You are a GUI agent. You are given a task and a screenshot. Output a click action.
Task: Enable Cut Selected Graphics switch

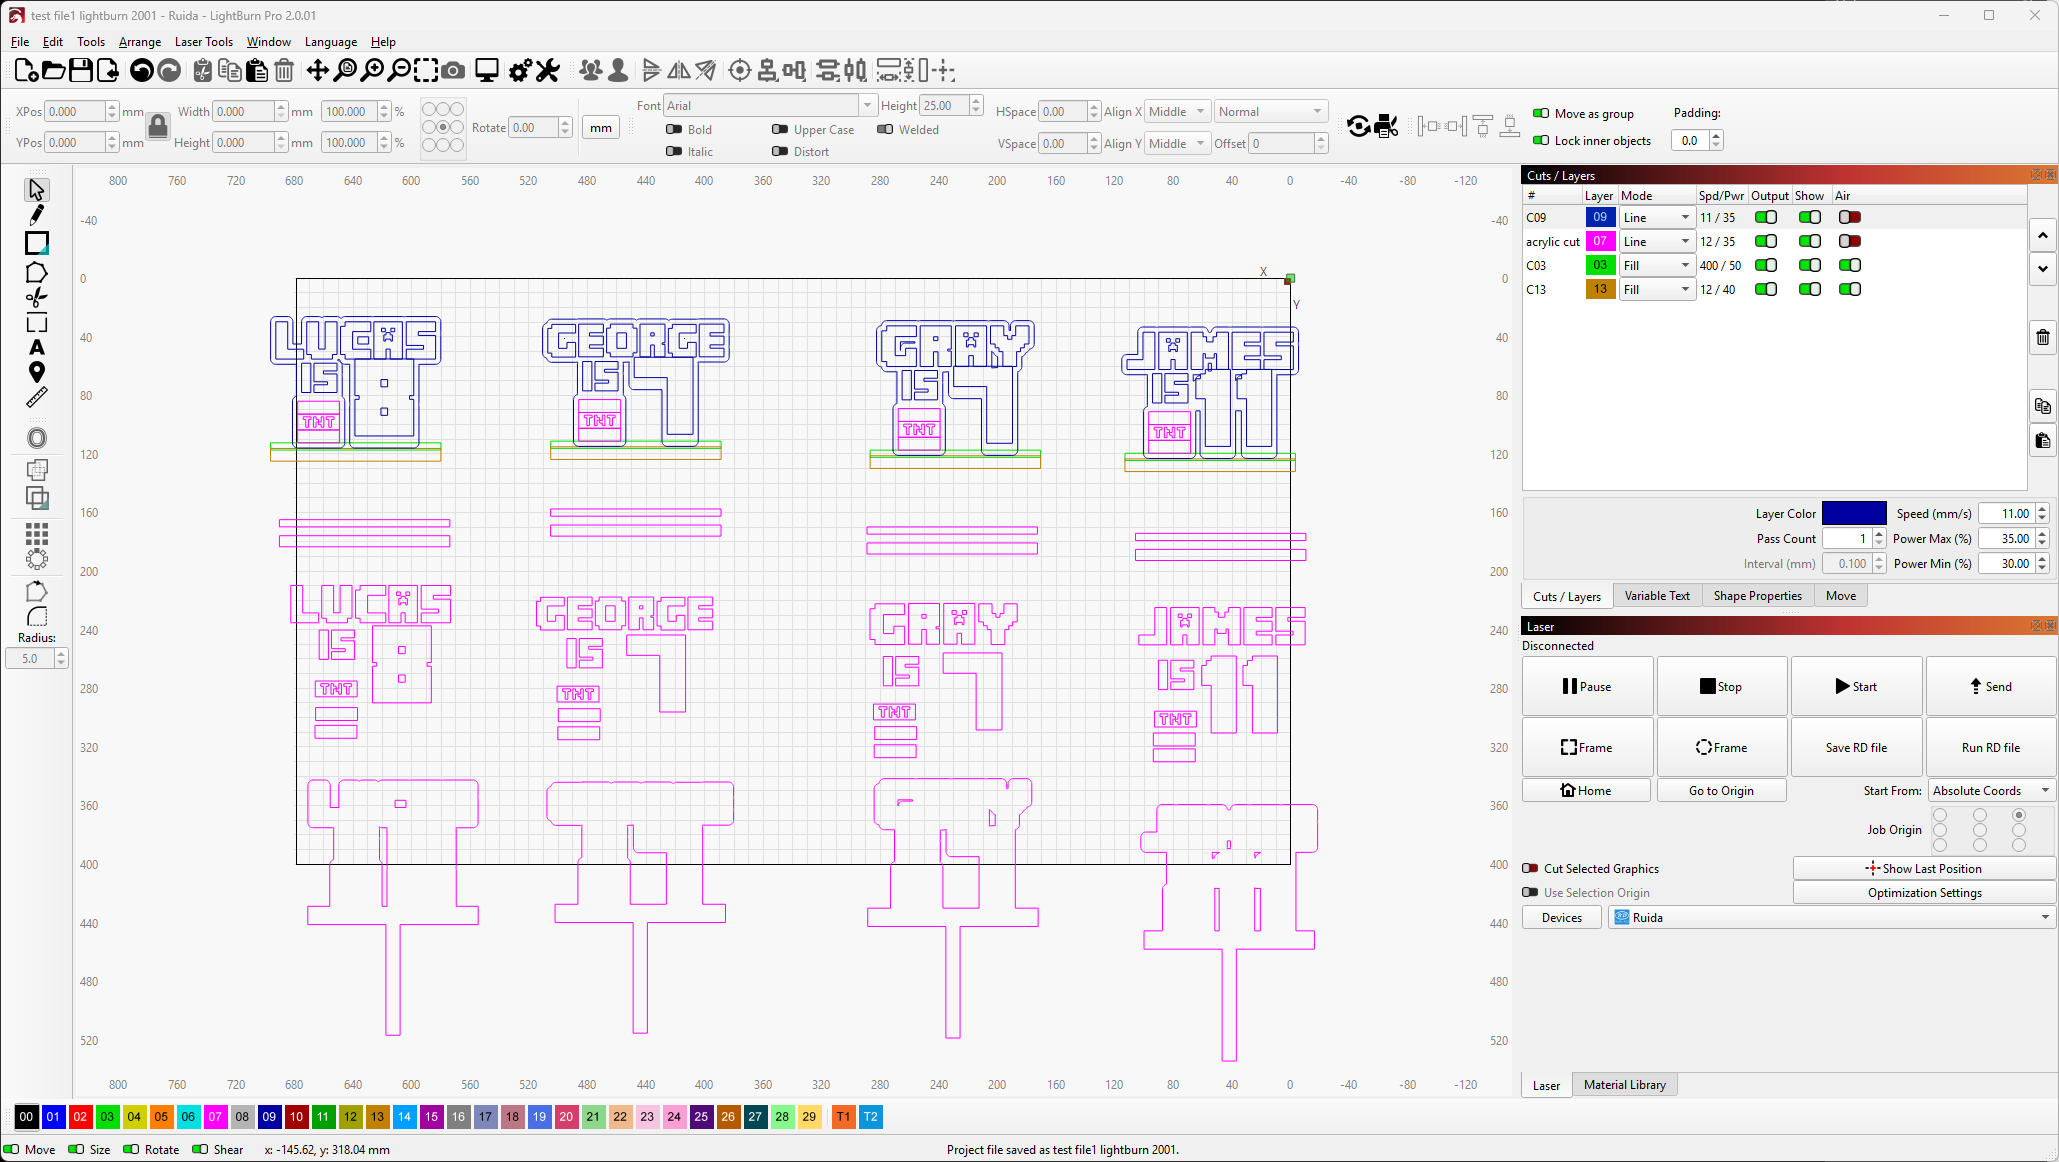pos(1530,868)
